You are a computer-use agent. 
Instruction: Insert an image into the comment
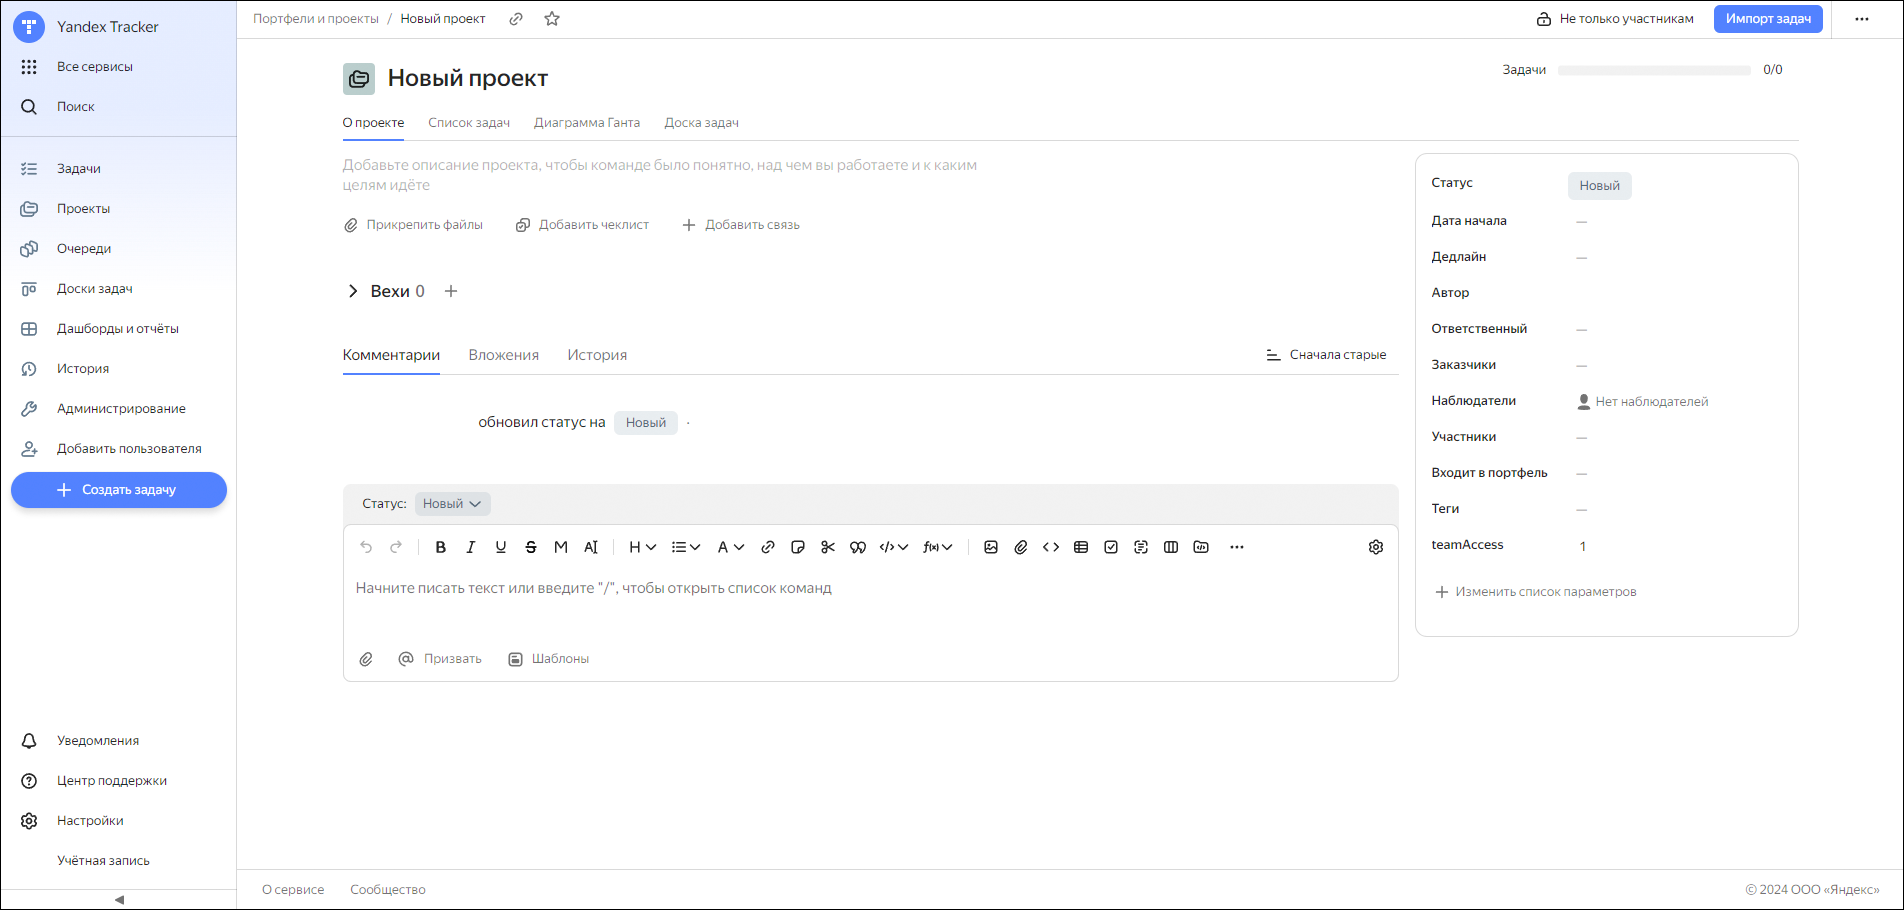pyautogui.click(x=991, y=547)
